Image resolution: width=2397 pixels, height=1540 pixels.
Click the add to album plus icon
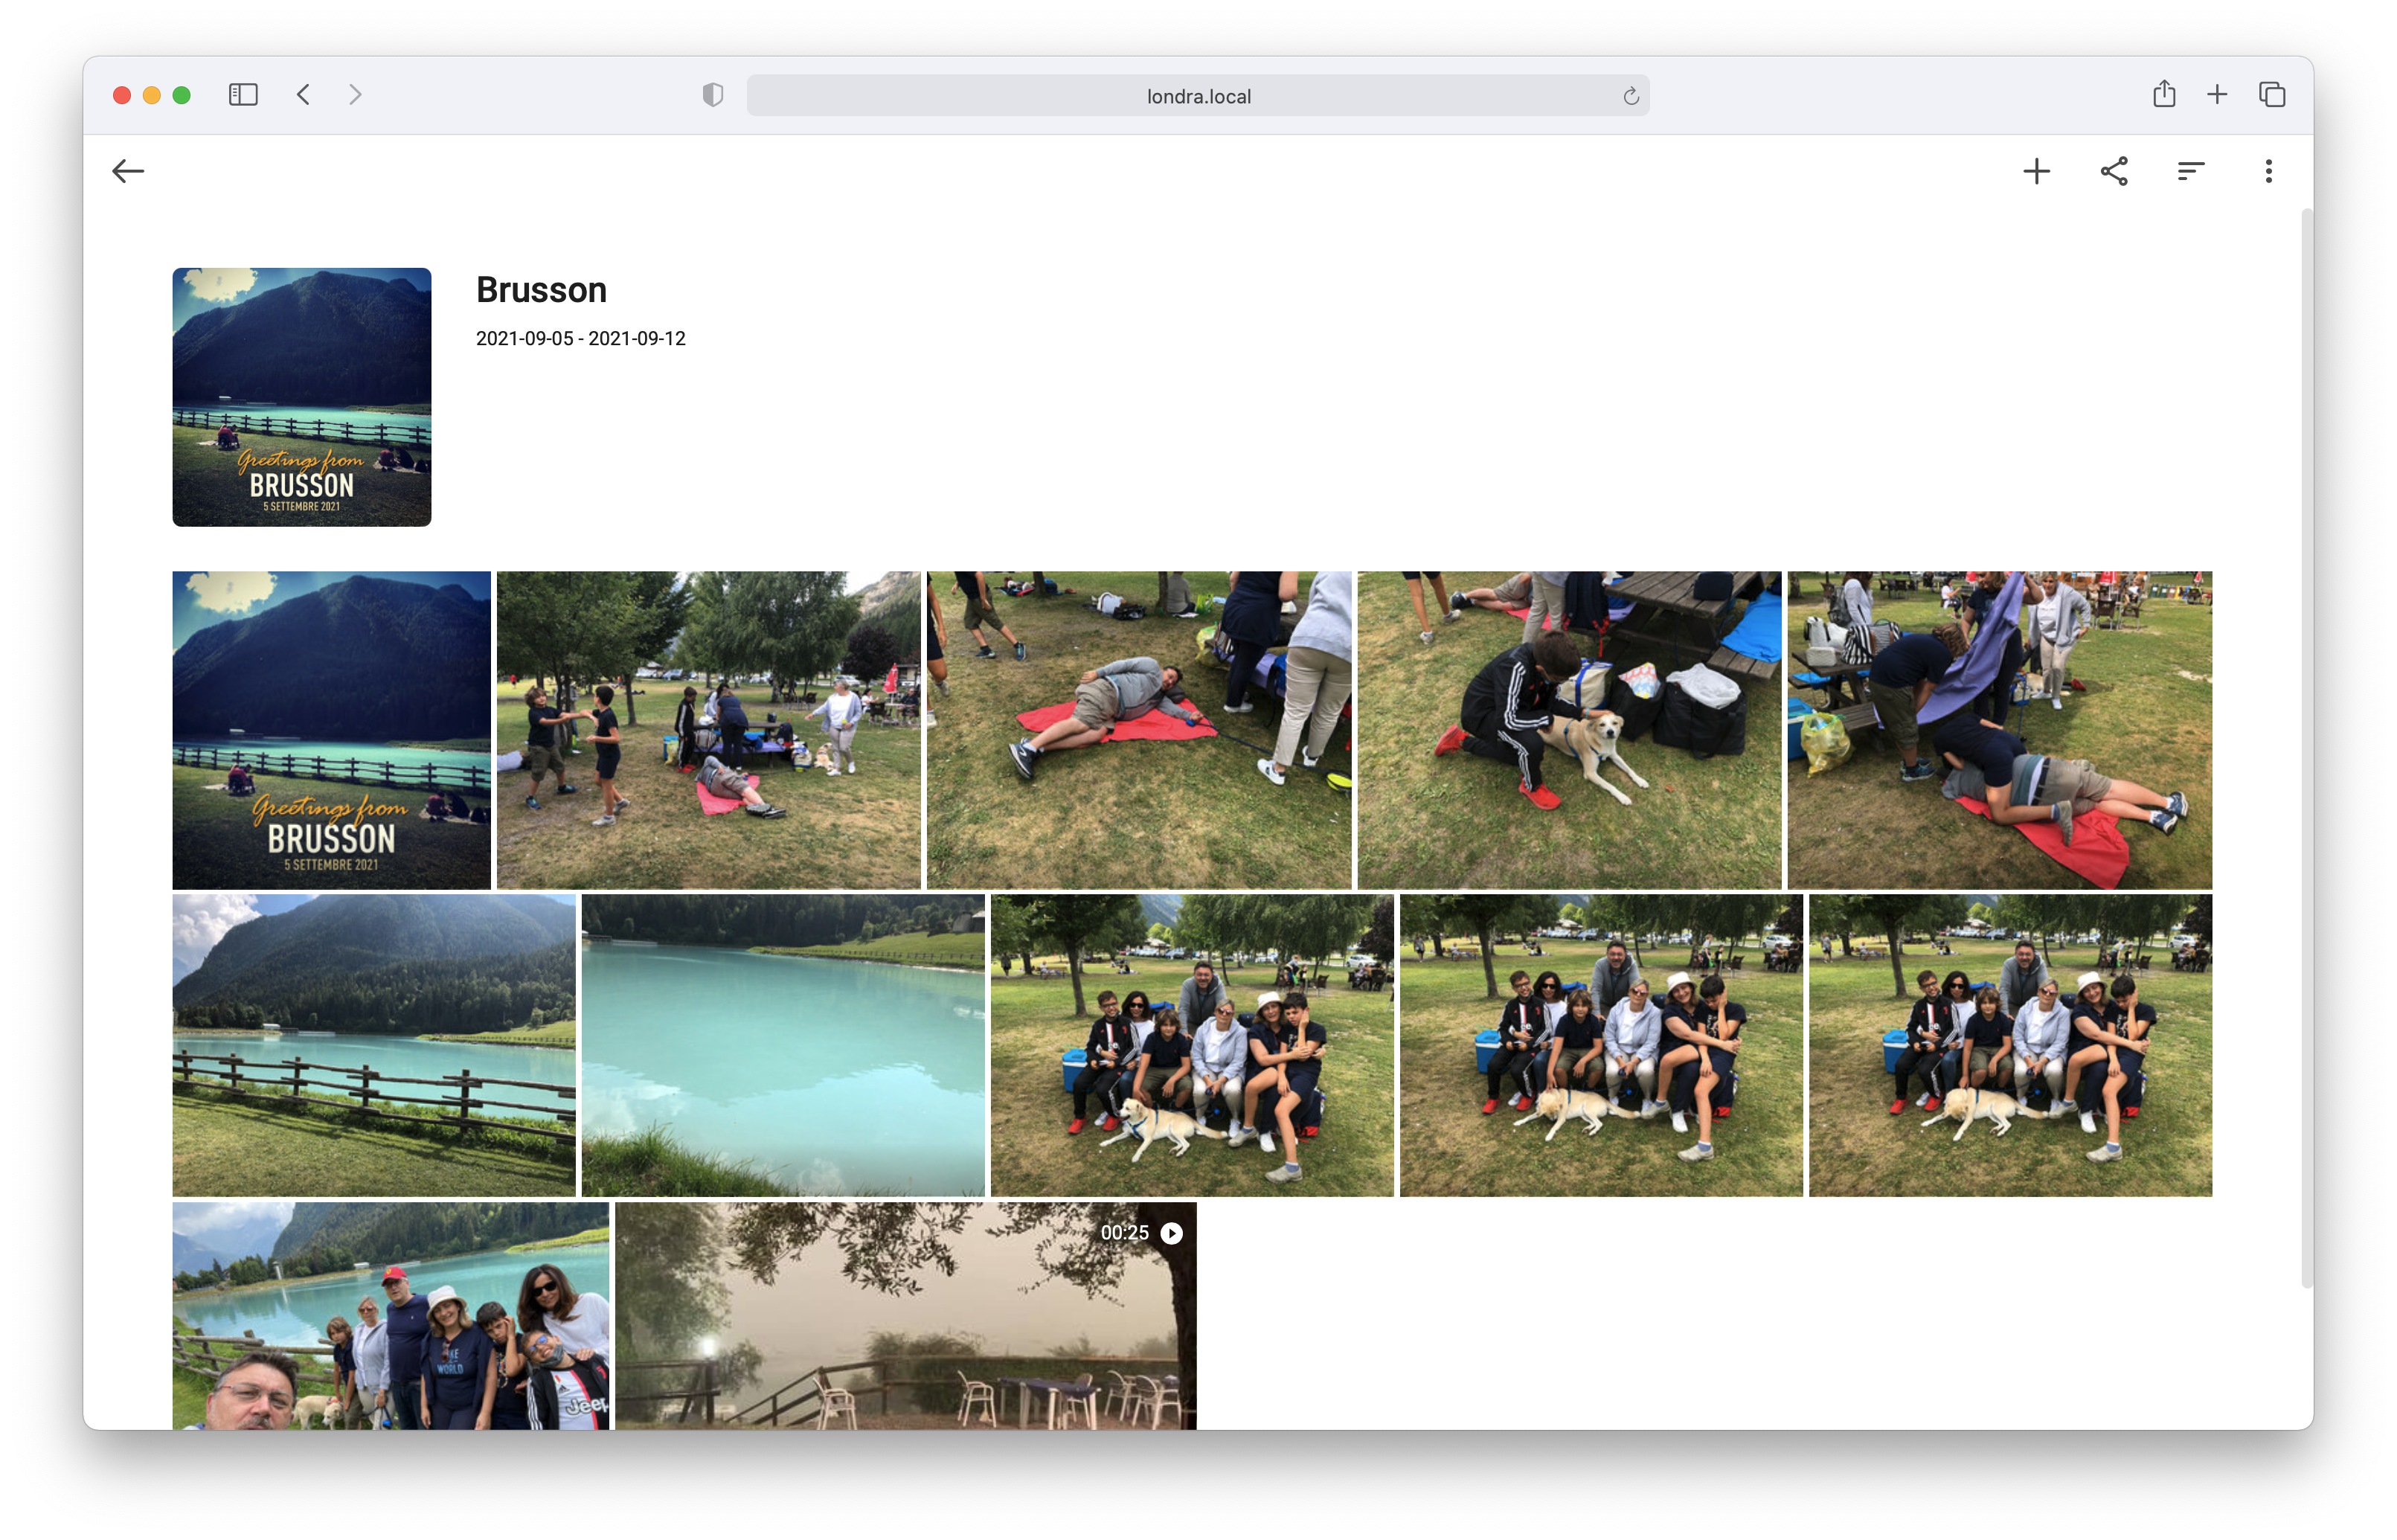tap(2036, 171)
